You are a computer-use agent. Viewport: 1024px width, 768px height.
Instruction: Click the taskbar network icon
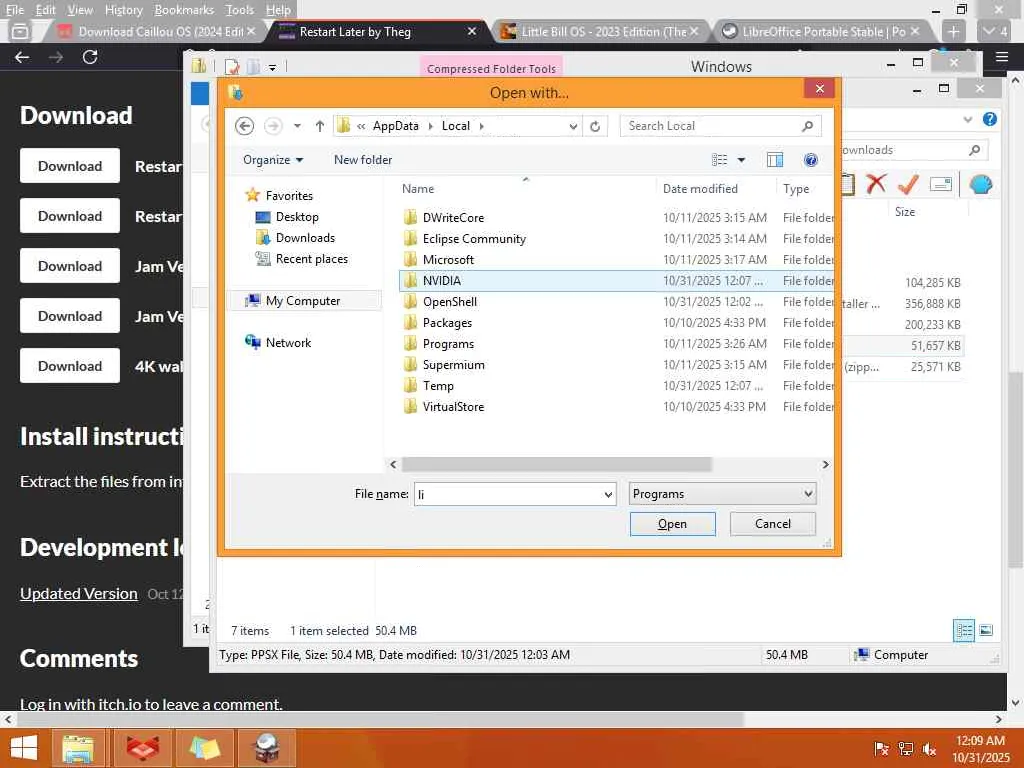click(906, 749)
